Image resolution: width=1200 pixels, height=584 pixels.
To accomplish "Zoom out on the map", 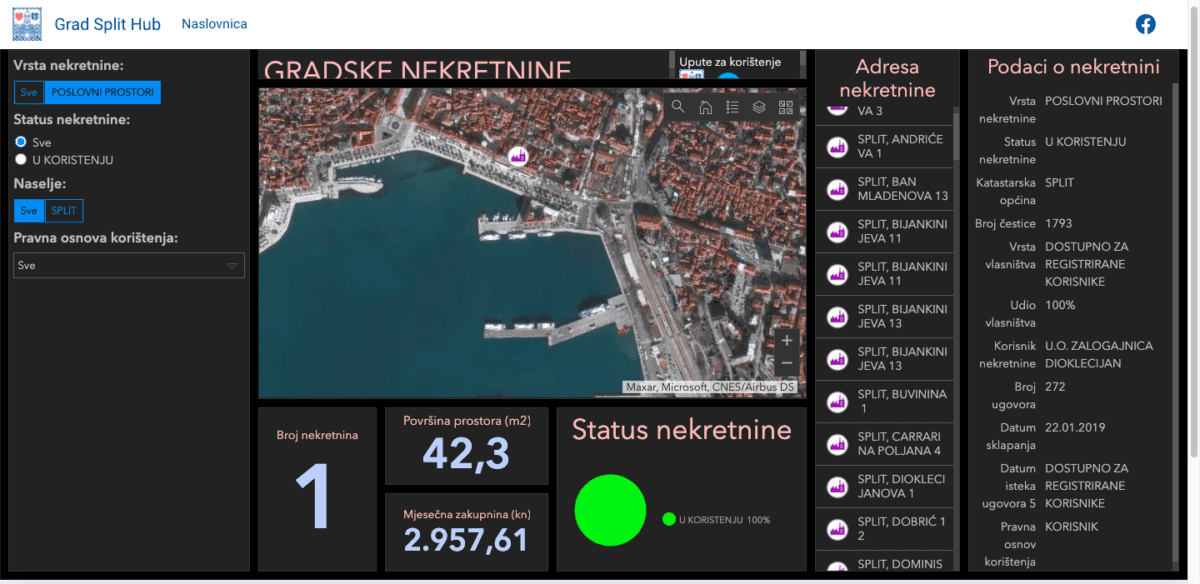I will (x=787, y=363).
